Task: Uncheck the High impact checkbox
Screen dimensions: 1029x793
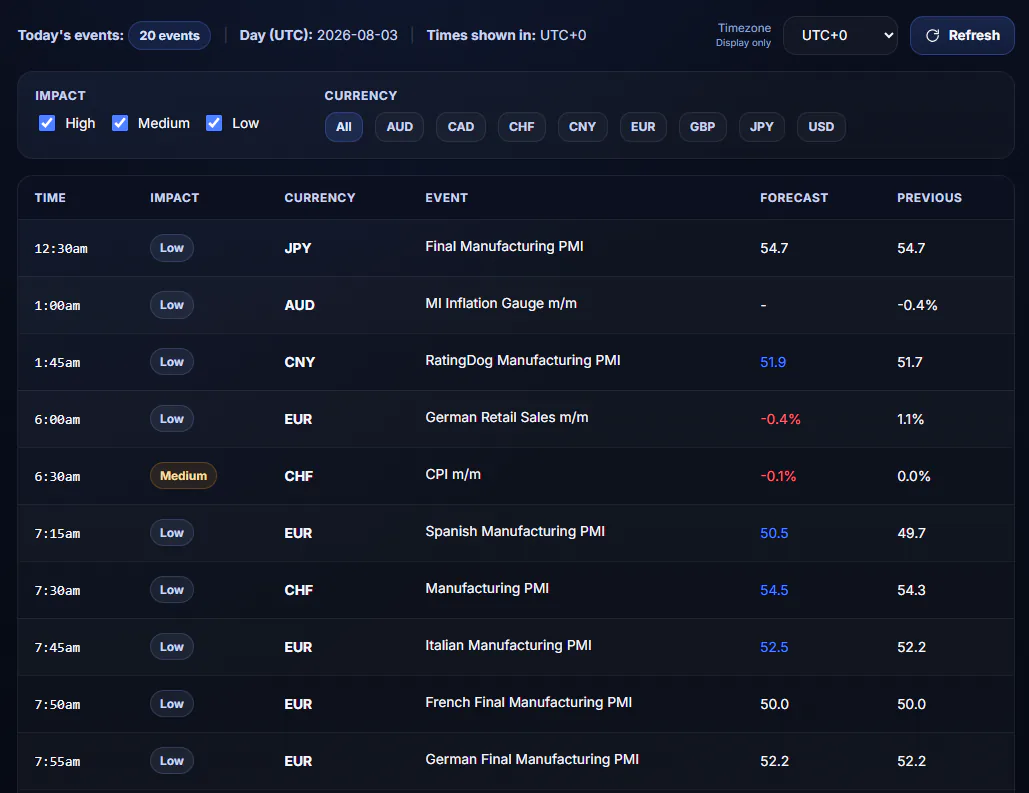Action: [47, 123]
